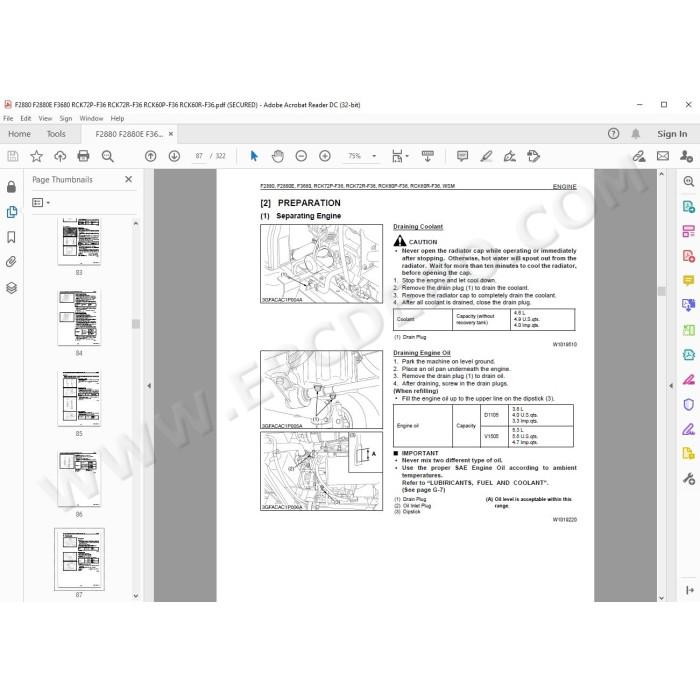Open the Protect shield tool

pyautogui.click(x=688, y=404)
